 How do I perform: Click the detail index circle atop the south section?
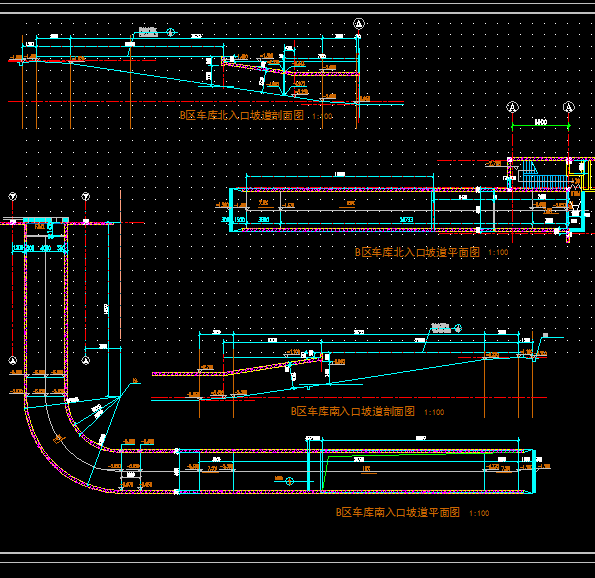[x=458, y=328]
